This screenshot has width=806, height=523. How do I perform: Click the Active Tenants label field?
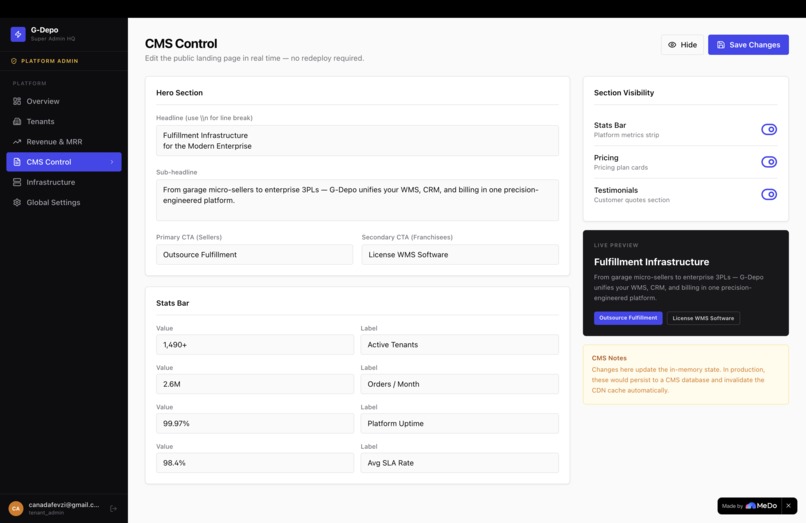[460, 345]
